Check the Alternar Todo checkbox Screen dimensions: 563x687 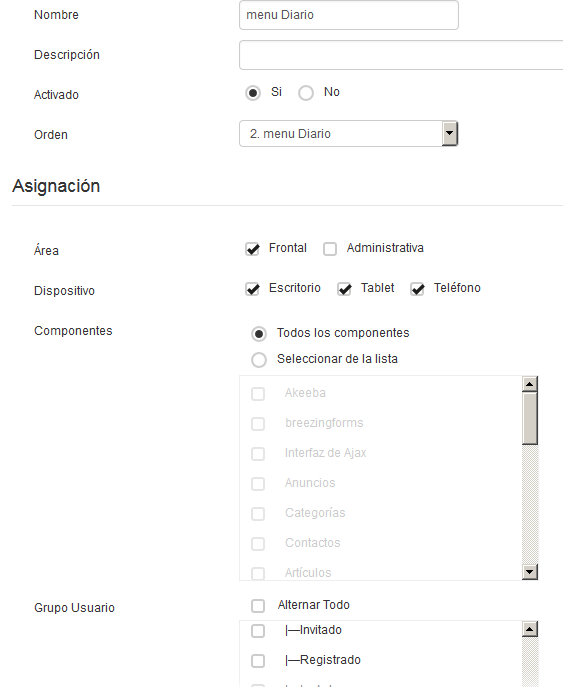click(258, 606)
